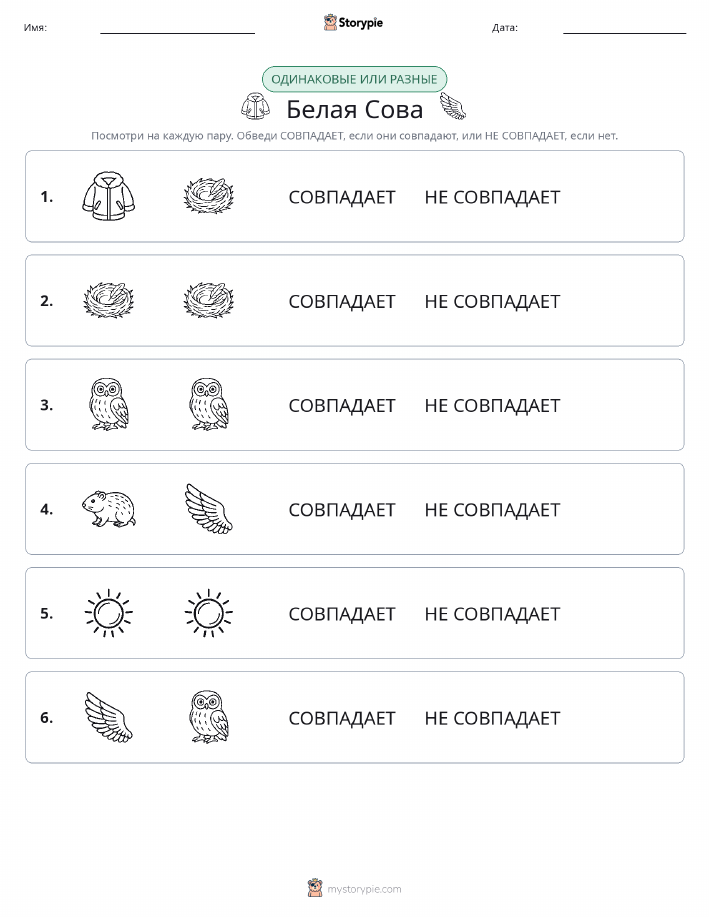Click the Дата date line field
Image resolution: width=709 pixels, height=917 pixels.
tap(624, 28)
